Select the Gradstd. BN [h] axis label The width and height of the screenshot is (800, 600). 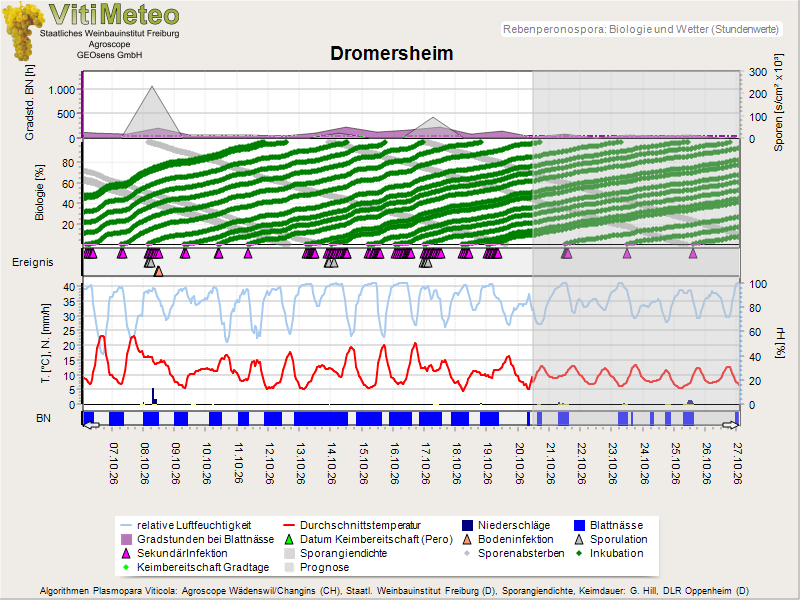[x=30, y=102]
